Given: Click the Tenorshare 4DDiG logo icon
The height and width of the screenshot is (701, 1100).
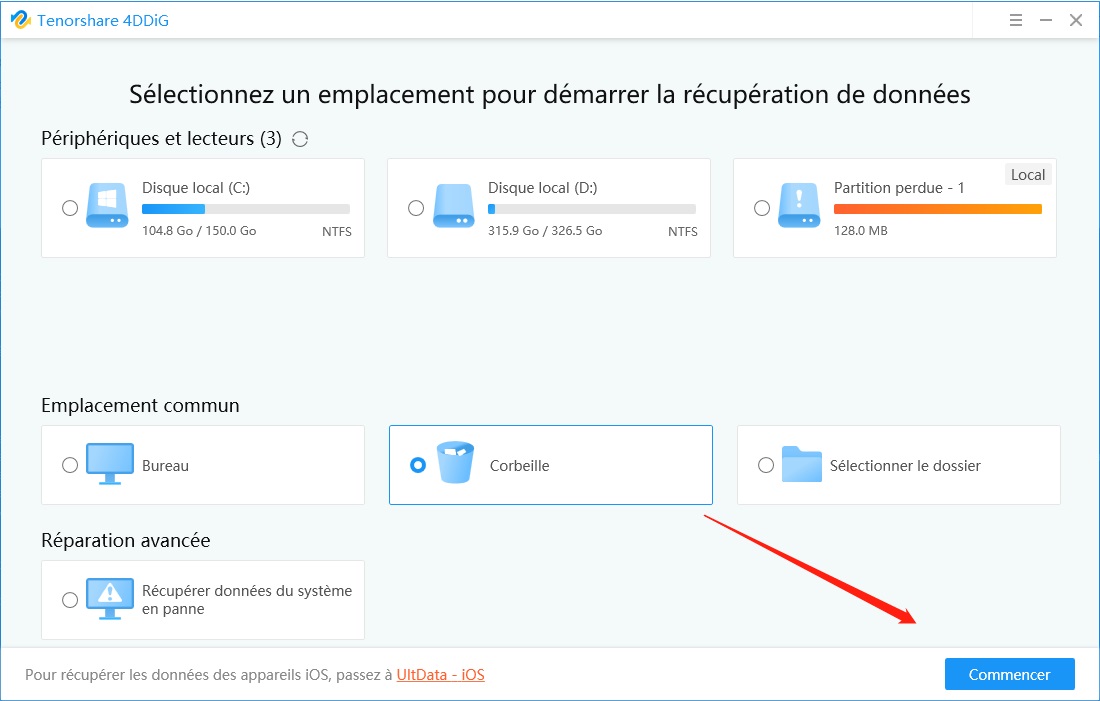Looking at the screenshot, I should click(20, 20).
